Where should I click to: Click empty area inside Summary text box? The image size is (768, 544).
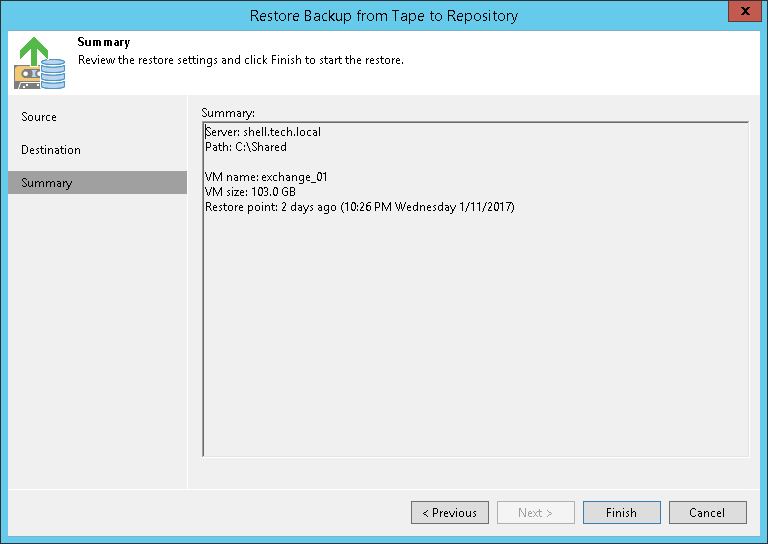pos(475,340)
